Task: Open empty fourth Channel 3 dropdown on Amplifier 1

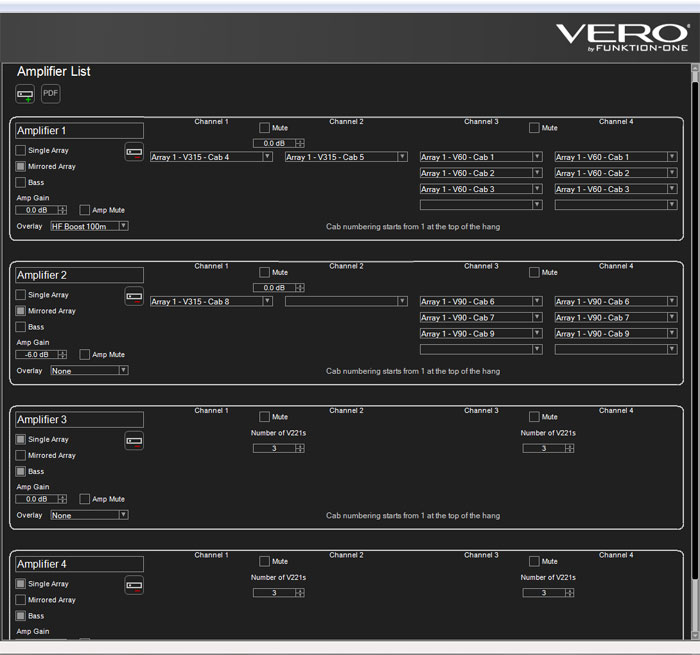Action: pos(481,205)
